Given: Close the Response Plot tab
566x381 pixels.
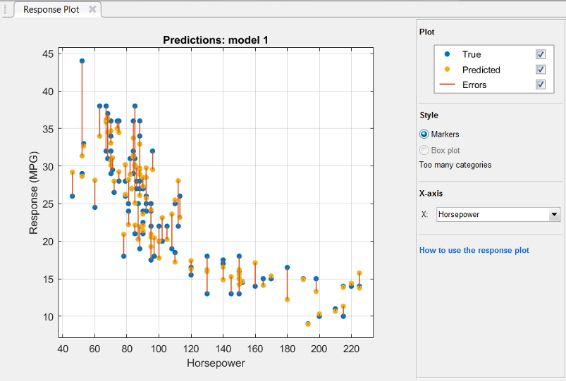Looking at the screenshot, I should coord(92,9).
